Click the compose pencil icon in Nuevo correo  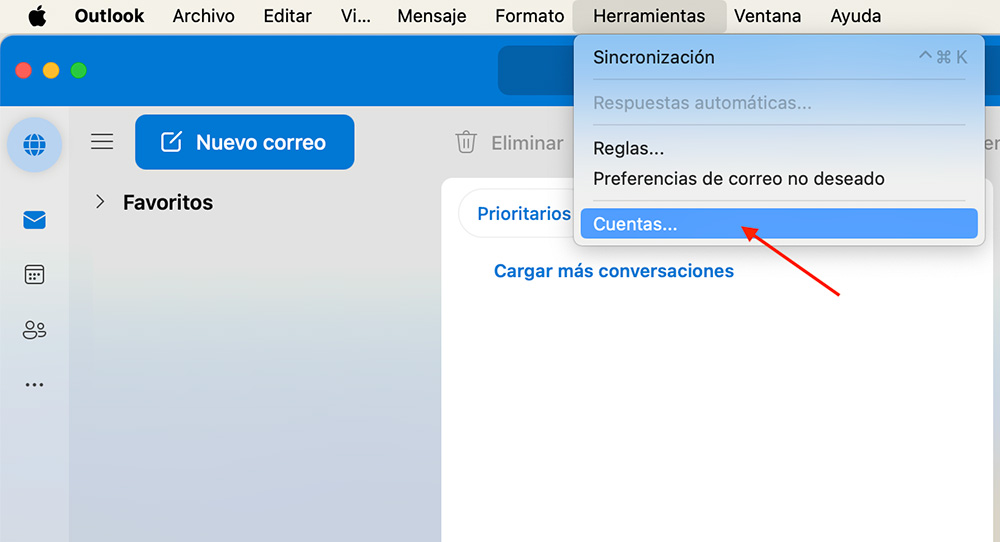172,142
